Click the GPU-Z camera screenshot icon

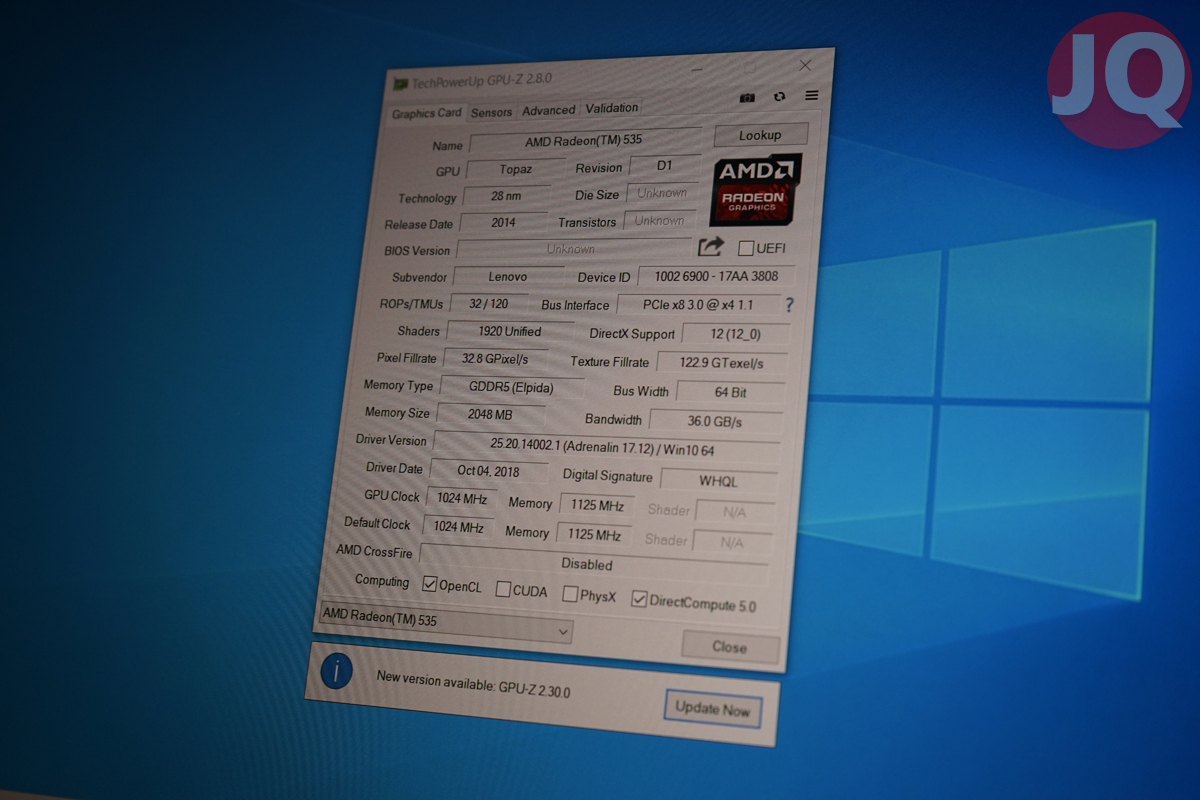coord(747,97)
